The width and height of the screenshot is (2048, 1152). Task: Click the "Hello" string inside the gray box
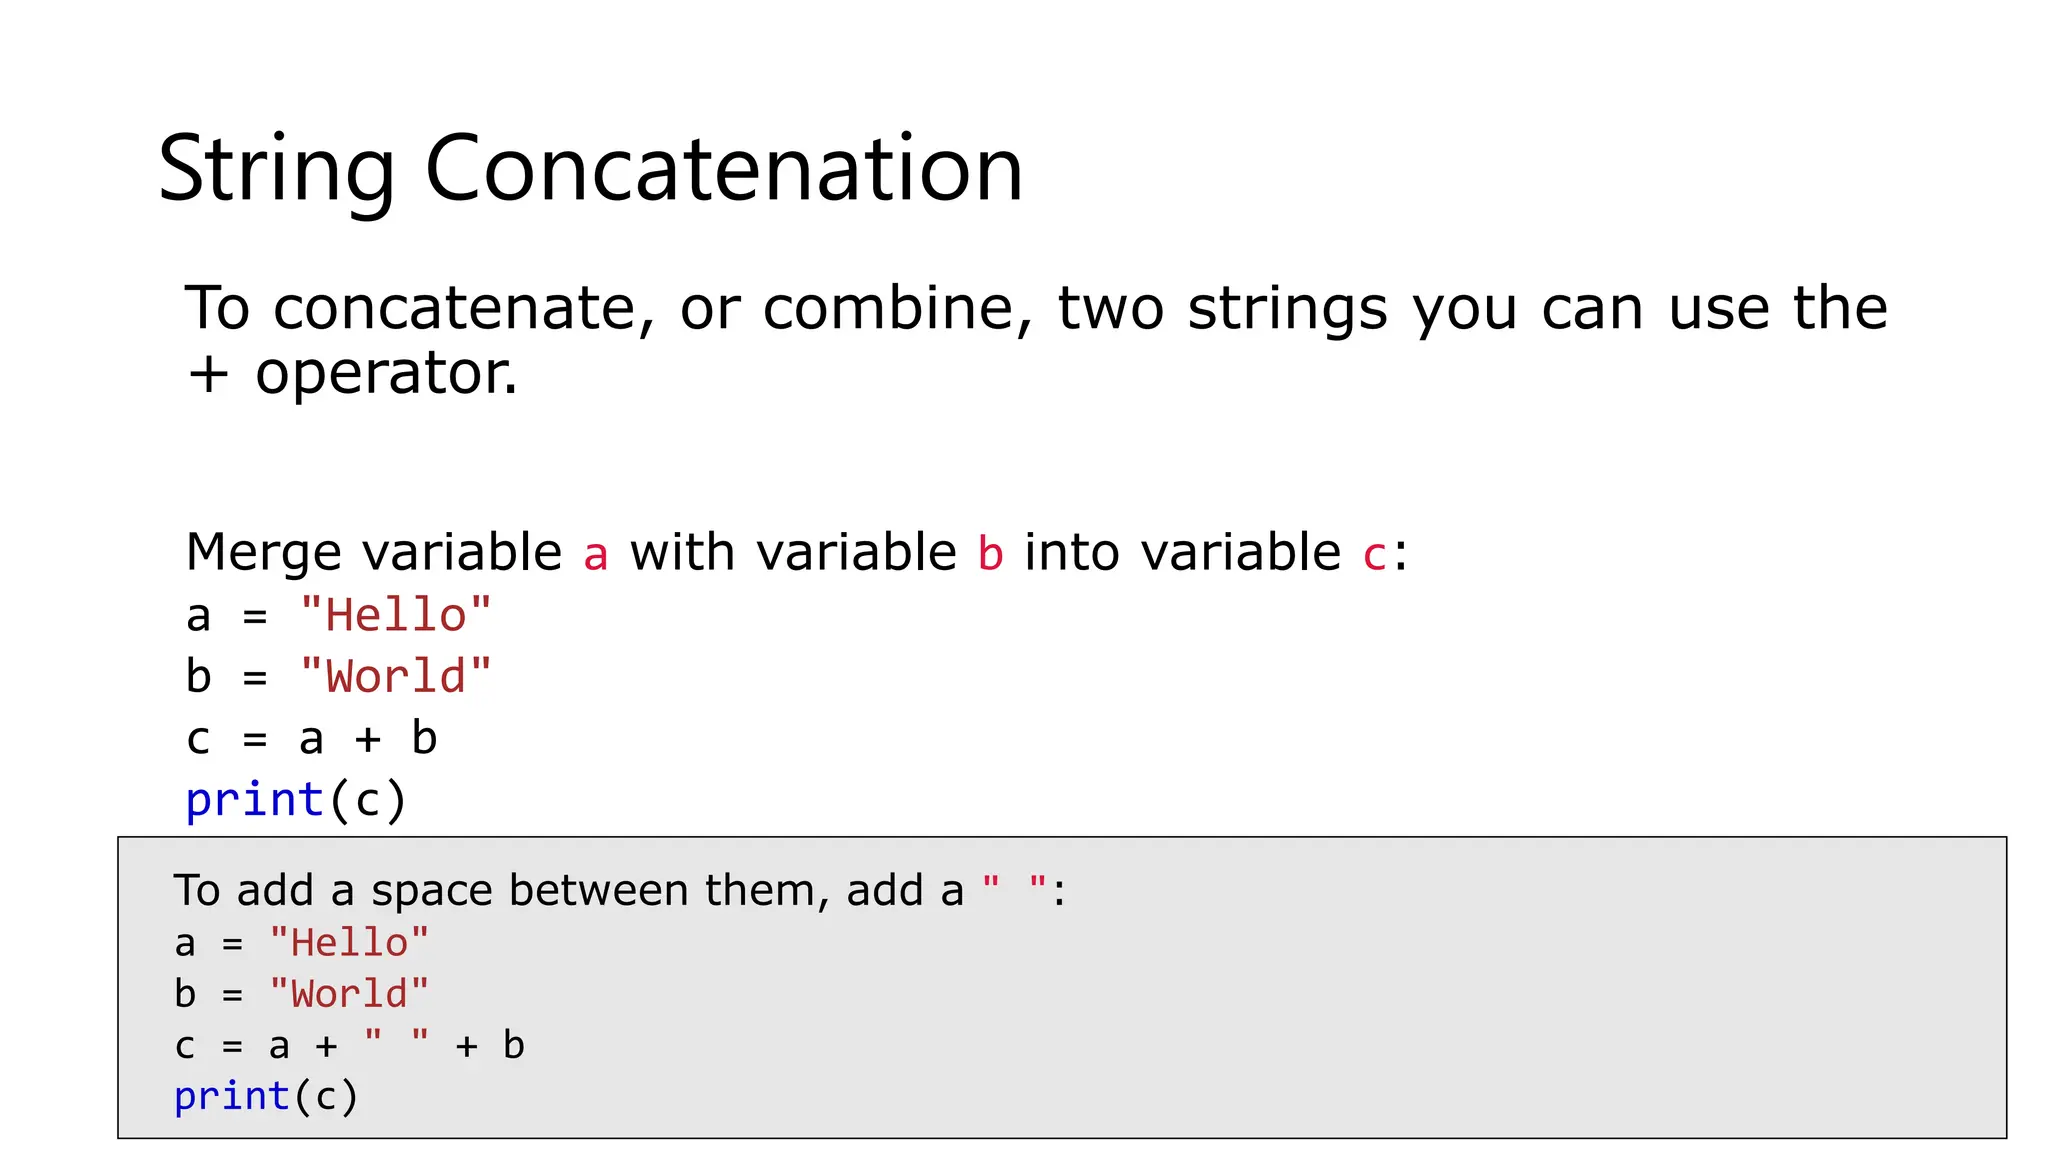349,943
